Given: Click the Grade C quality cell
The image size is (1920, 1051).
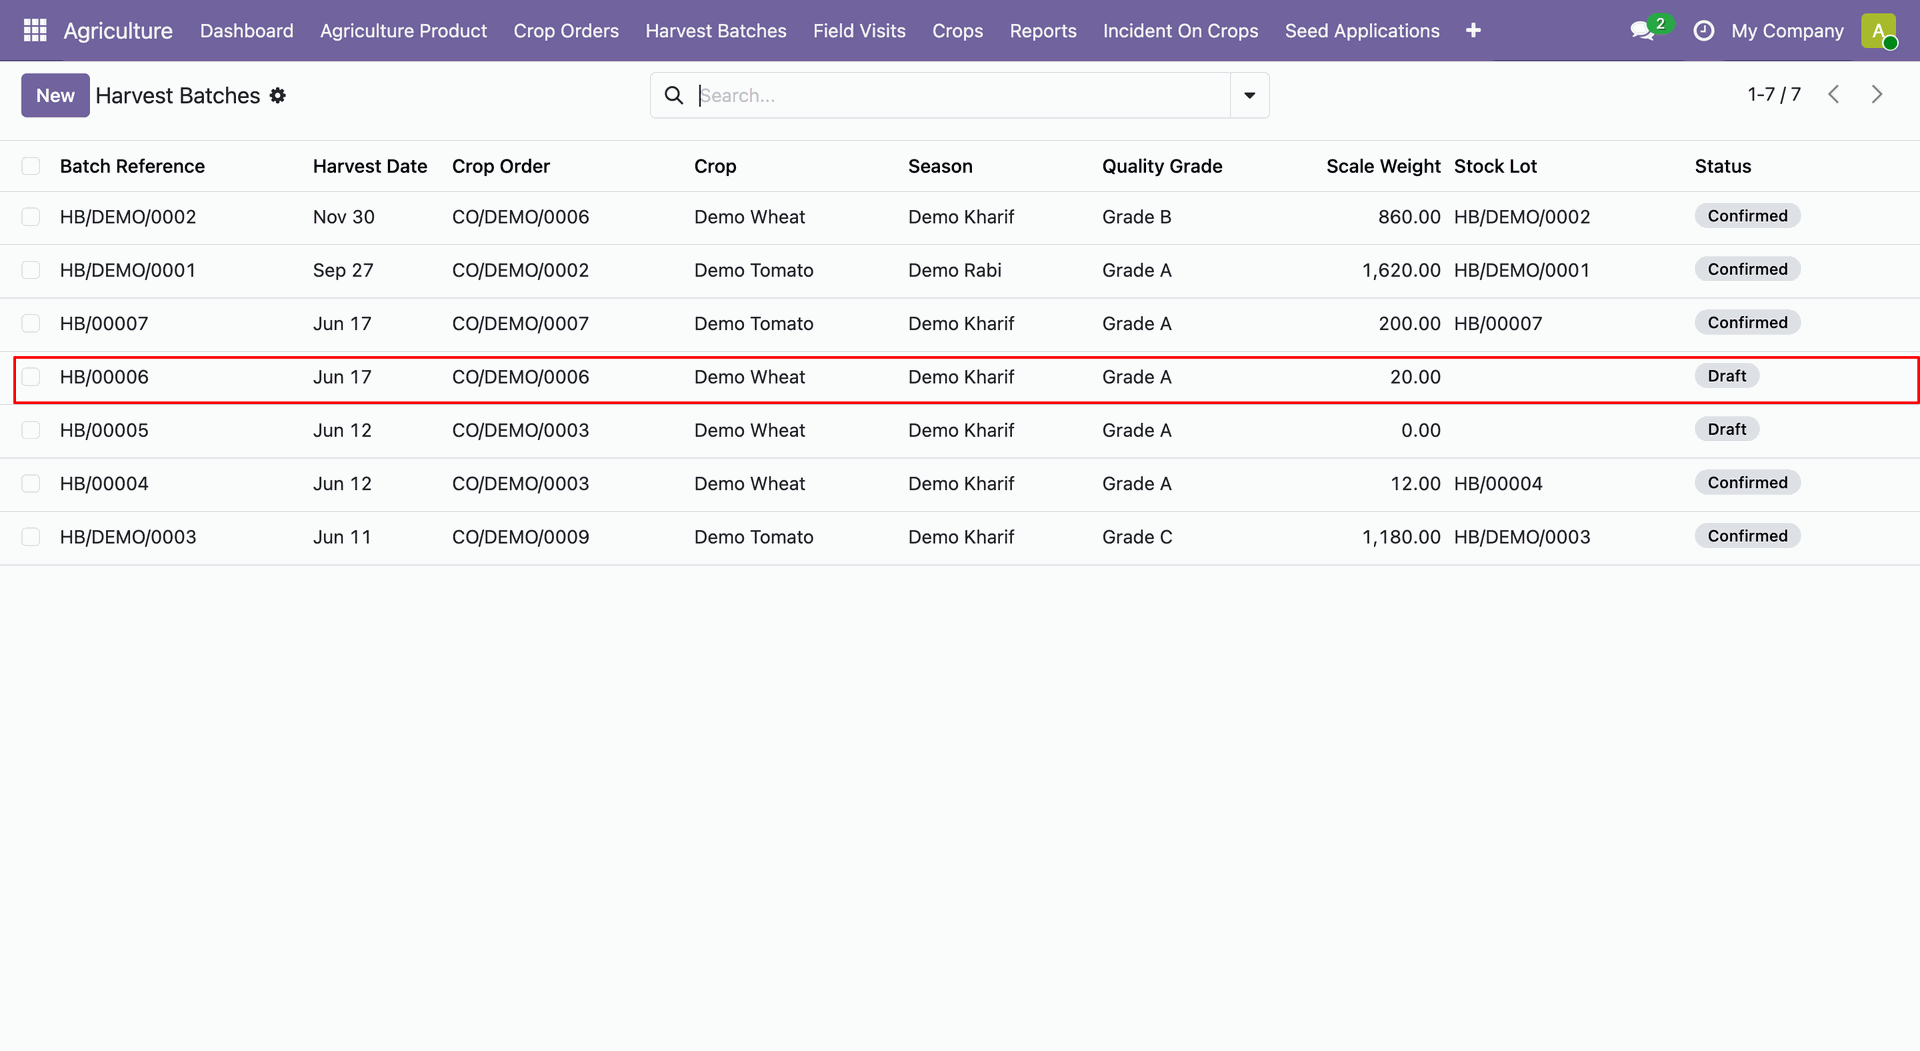Looking at the screenshot, I should (x=1137, y=537).
